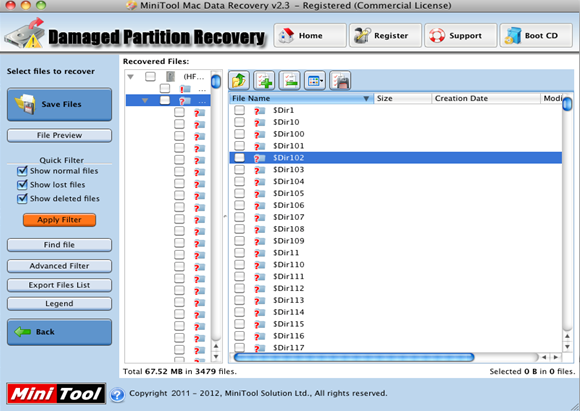The height and width of the screenshot is (411, 580).
Task: Open the Register option
Action: pyautogui.click(x=385, y=36)
